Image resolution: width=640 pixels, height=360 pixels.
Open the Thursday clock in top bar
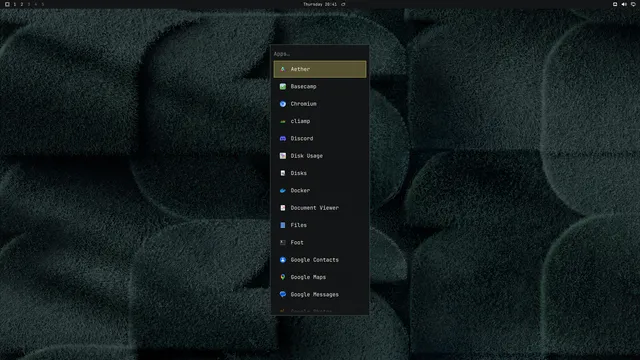pyautogui.click(x=320, y=4)
